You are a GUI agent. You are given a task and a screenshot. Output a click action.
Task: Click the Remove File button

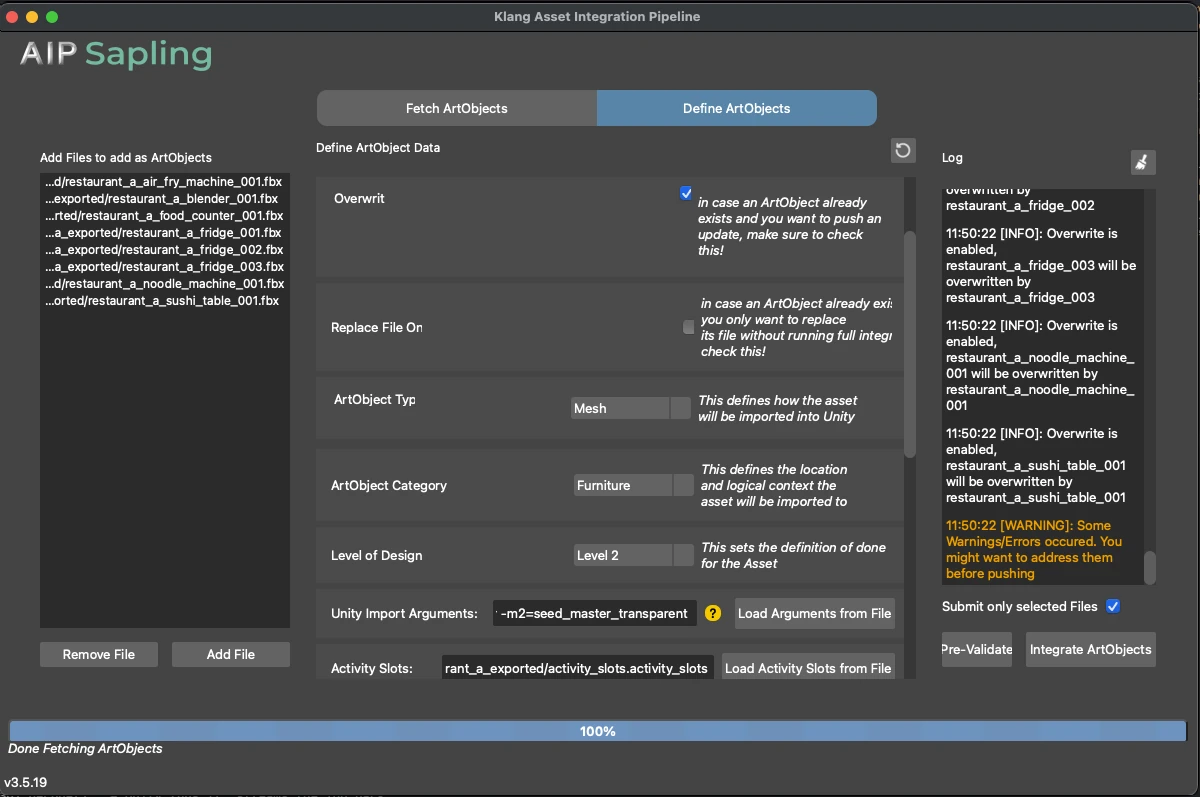[x=99, y=654]
